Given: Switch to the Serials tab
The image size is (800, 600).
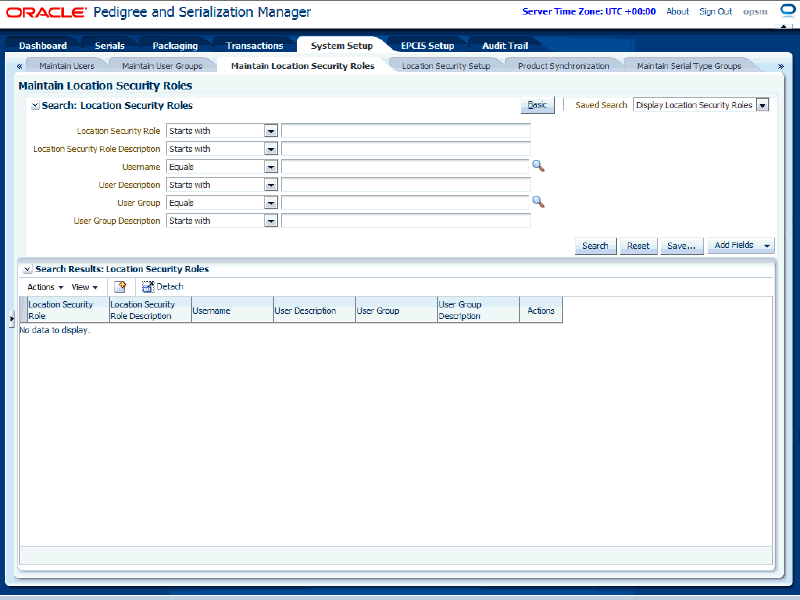Looking at the screenshot, I should pos(110,45).
